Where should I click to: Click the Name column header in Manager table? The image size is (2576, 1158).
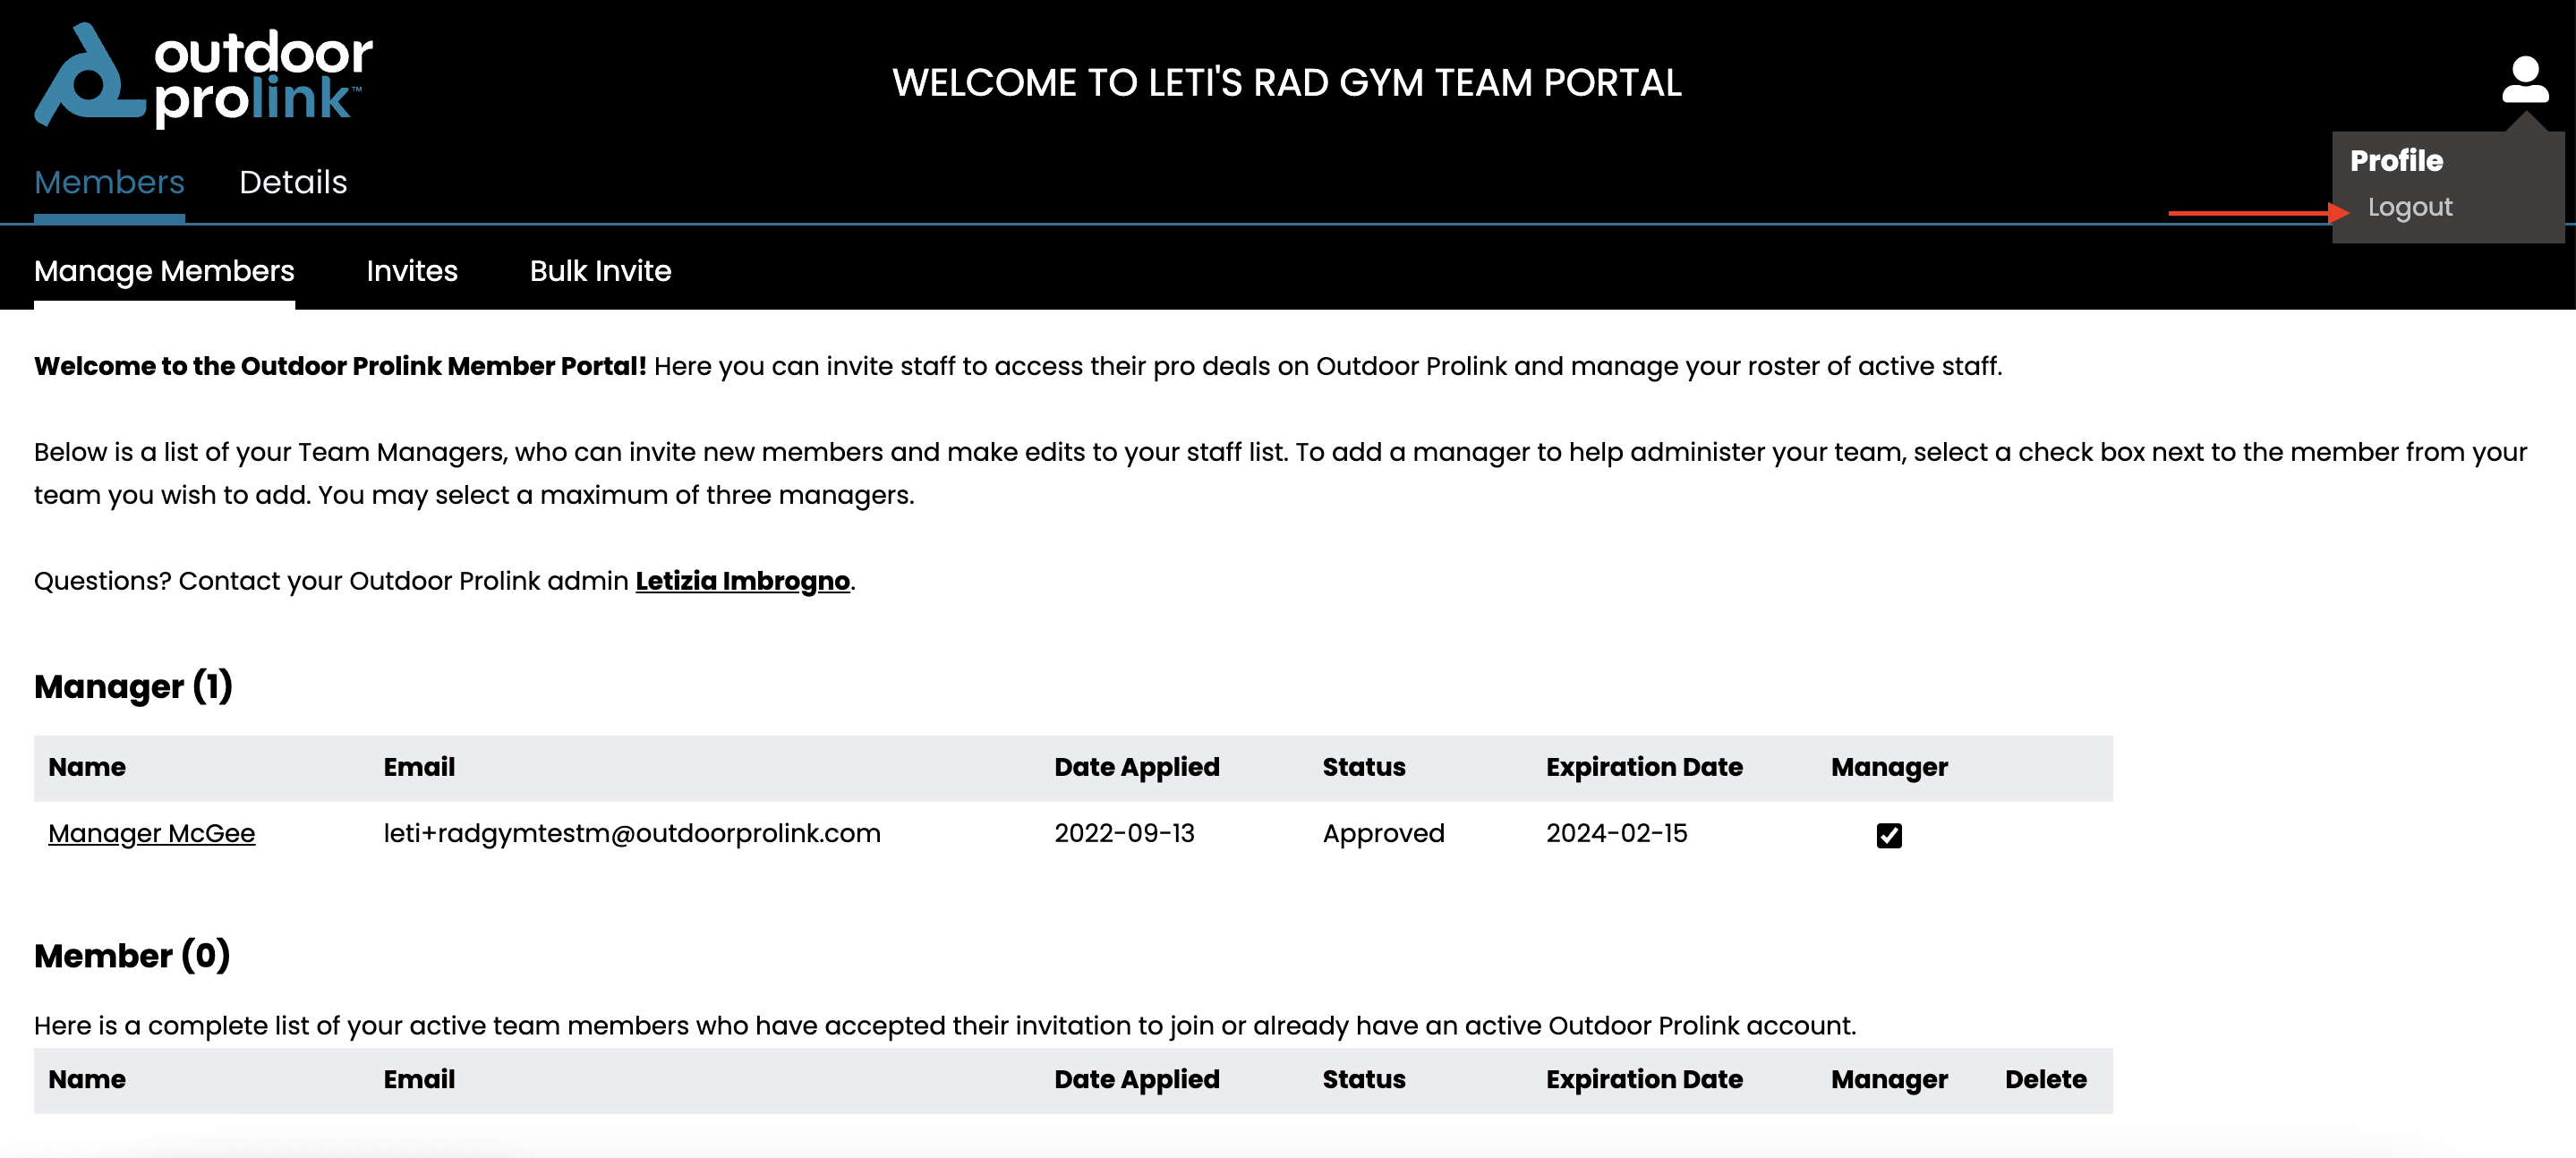click(87, 767)
